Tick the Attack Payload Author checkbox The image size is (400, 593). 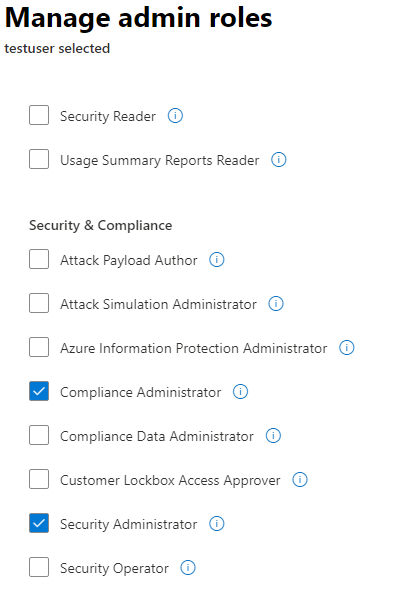point(39,259)
